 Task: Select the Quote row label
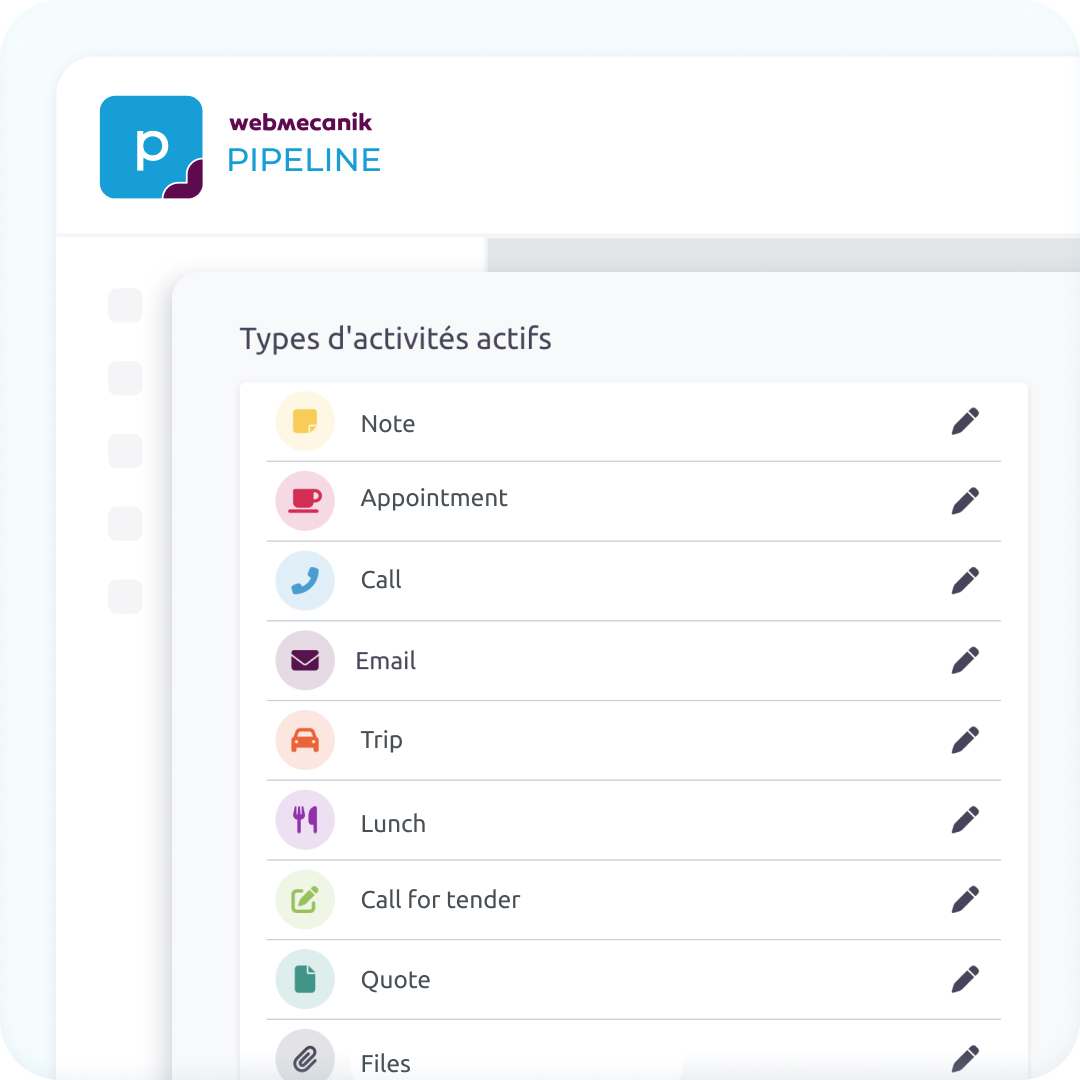tap(395, 980)
